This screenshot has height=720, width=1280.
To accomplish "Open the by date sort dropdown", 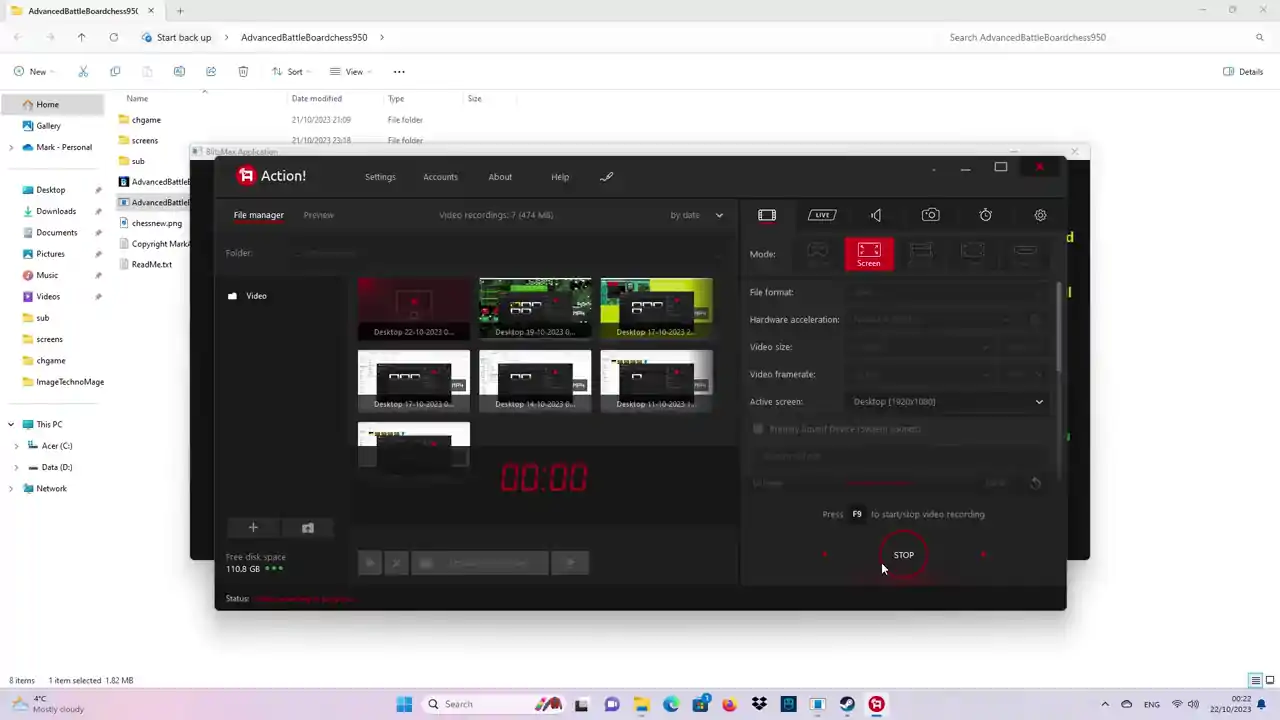I will coord(696,215).
